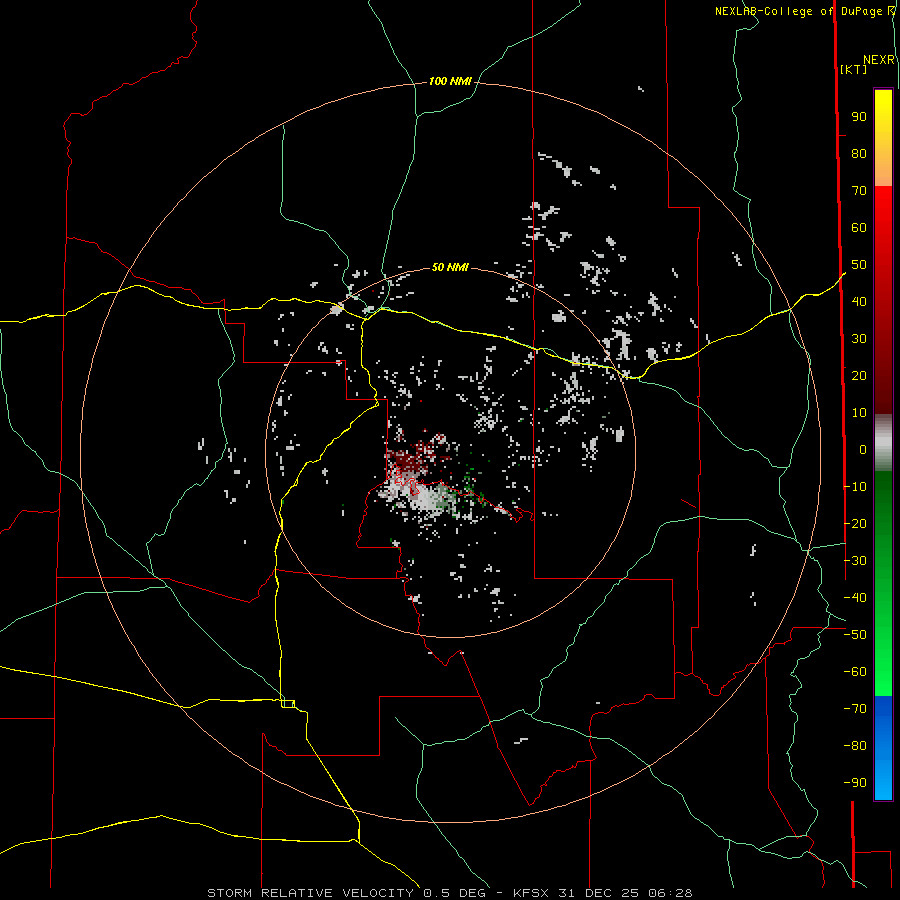The height and width of the screenshot is (900, 900).
Task: Click the positive 60 value on velocity scale
Action: click(859, 228)
